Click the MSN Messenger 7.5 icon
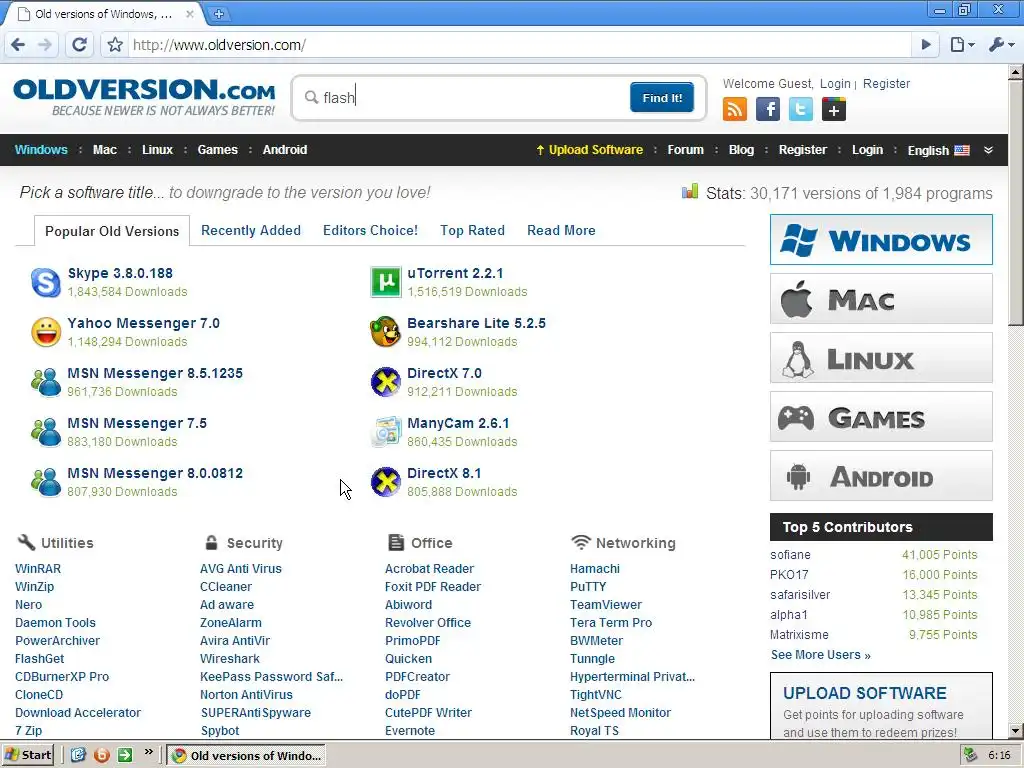The image size is (1024, 768). pyautogui.click(x=46, y=432)
